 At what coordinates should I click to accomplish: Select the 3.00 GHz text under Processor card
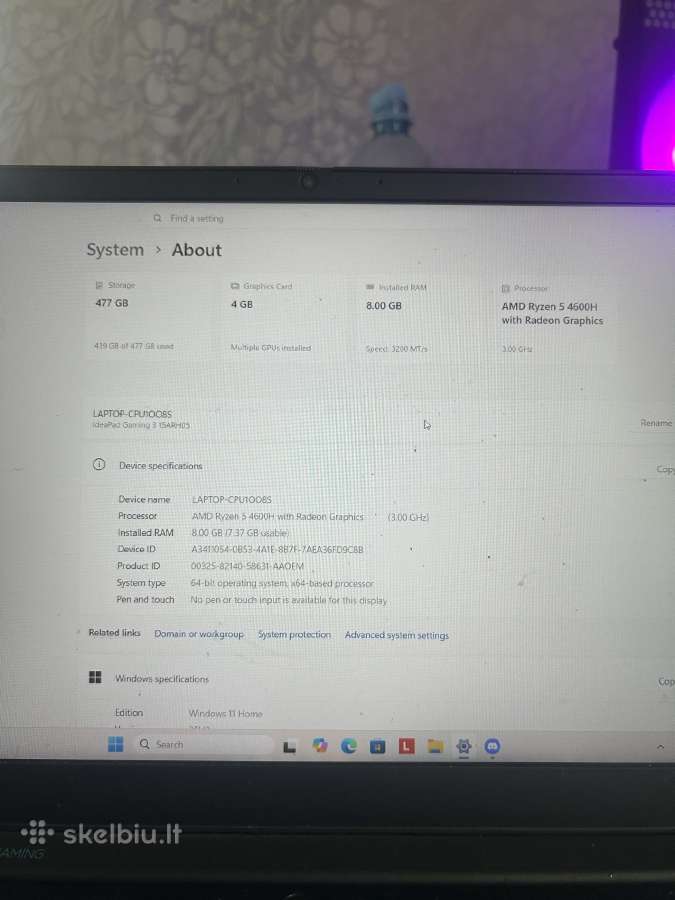click(x=517, y=349)
